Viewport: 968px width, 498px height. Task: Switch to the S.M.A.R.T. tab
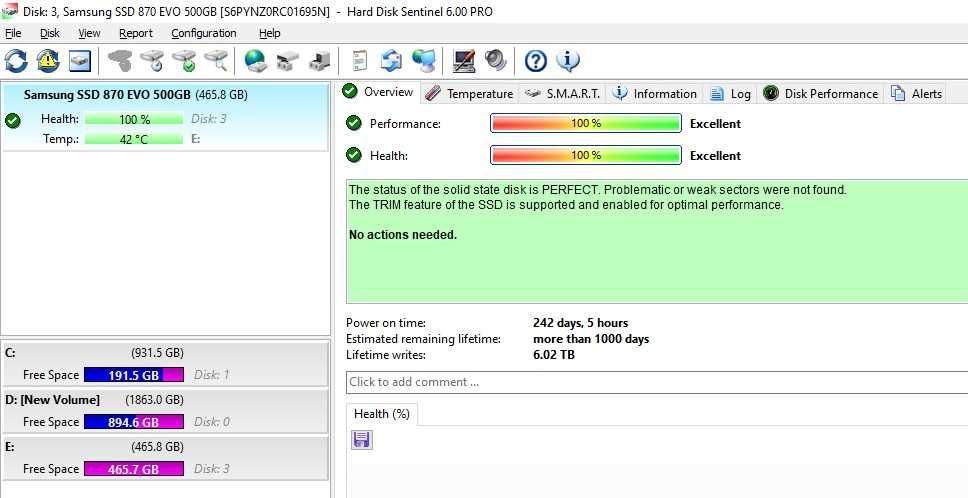pyautogui.click(x=562, y=94)
